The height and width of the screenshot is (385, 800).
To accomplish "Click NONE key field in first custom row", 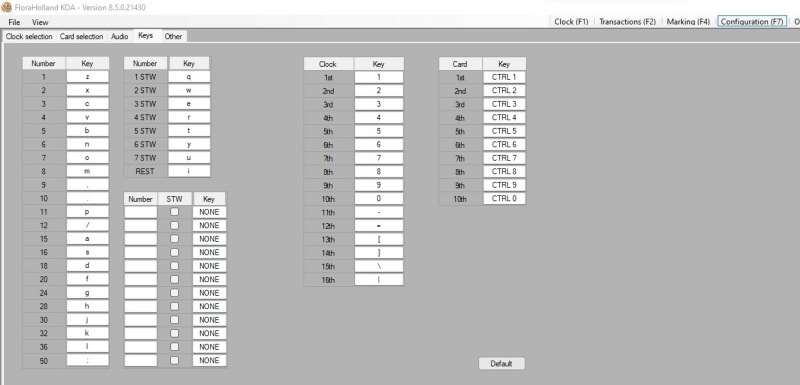I will (x=209, y=212).
